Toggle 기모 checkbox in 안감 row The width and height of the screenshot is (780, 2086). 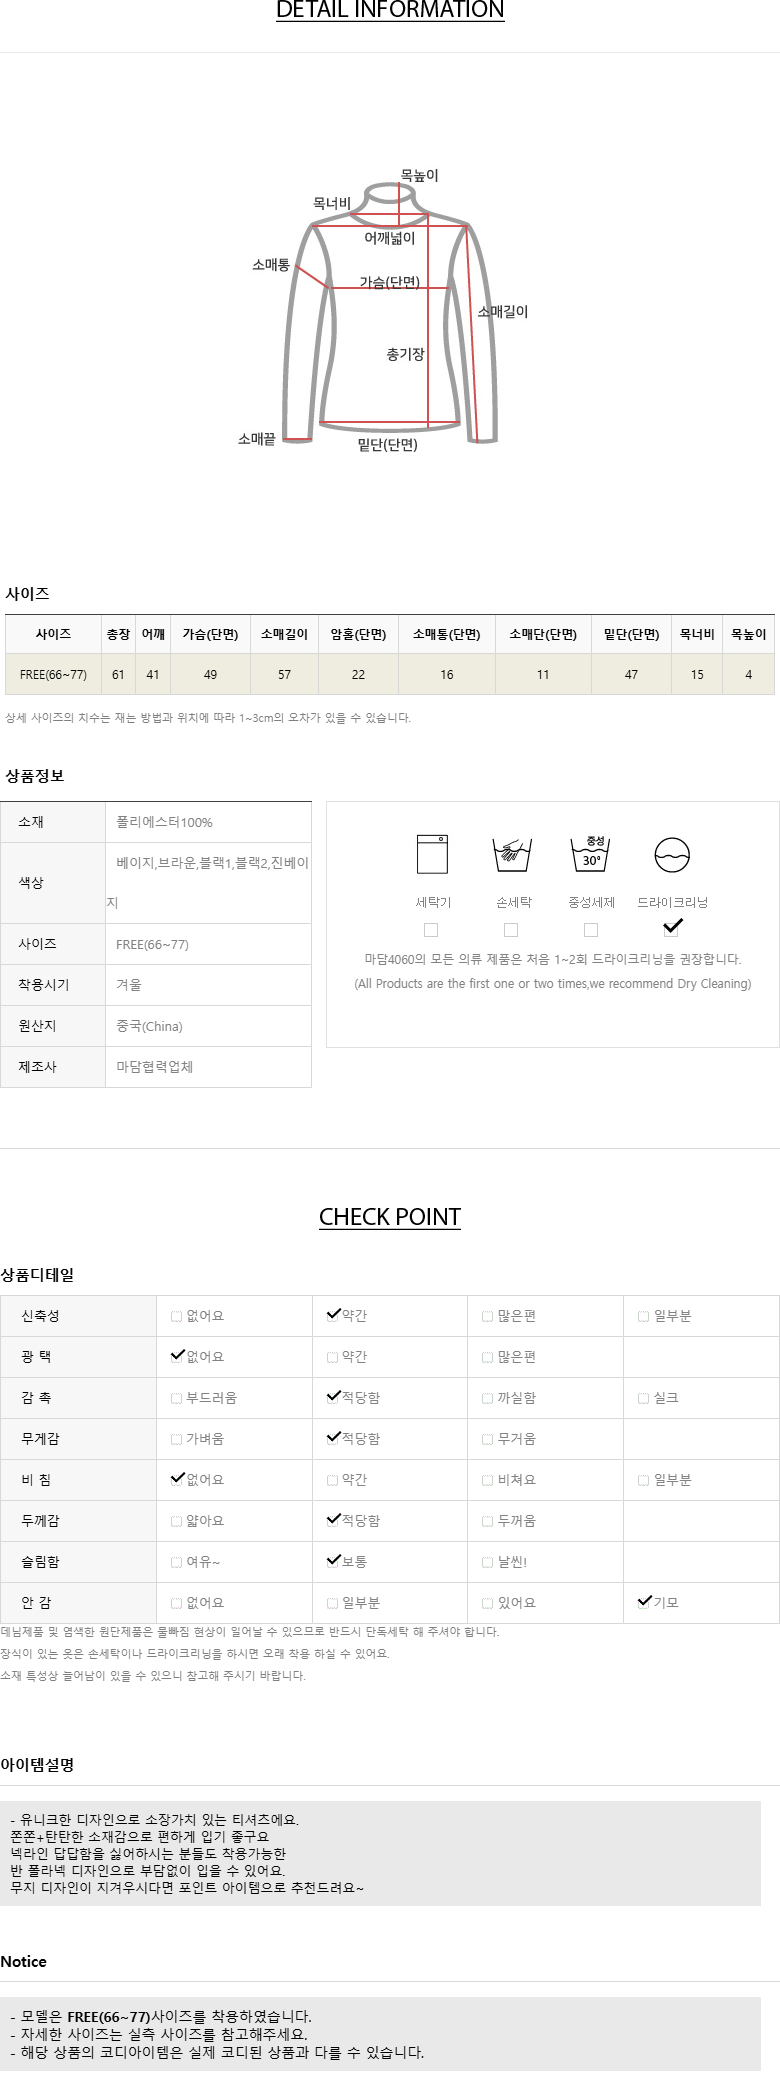tap(645, 1602)
